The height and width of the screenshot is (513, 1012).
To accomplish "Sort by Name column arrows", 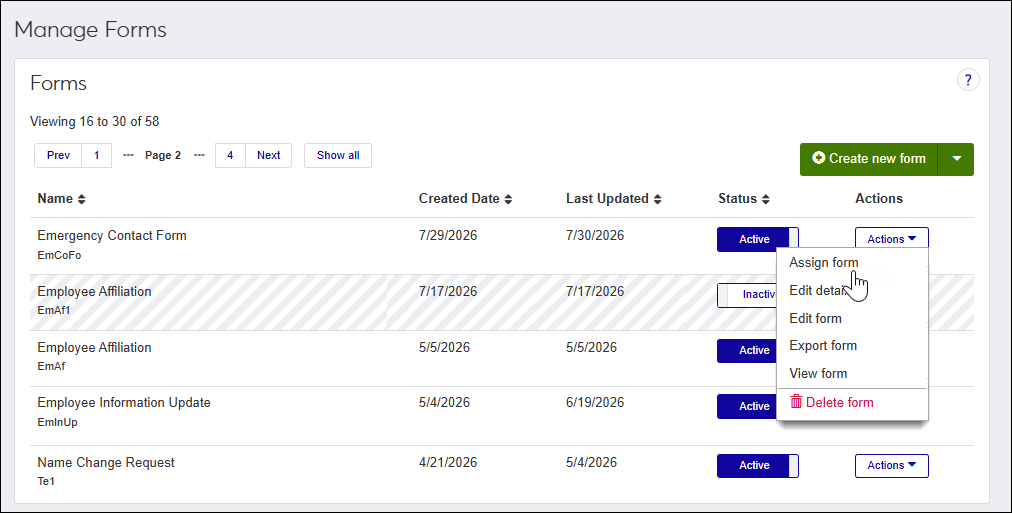I will pyautogui.click(x=81, y=199).
